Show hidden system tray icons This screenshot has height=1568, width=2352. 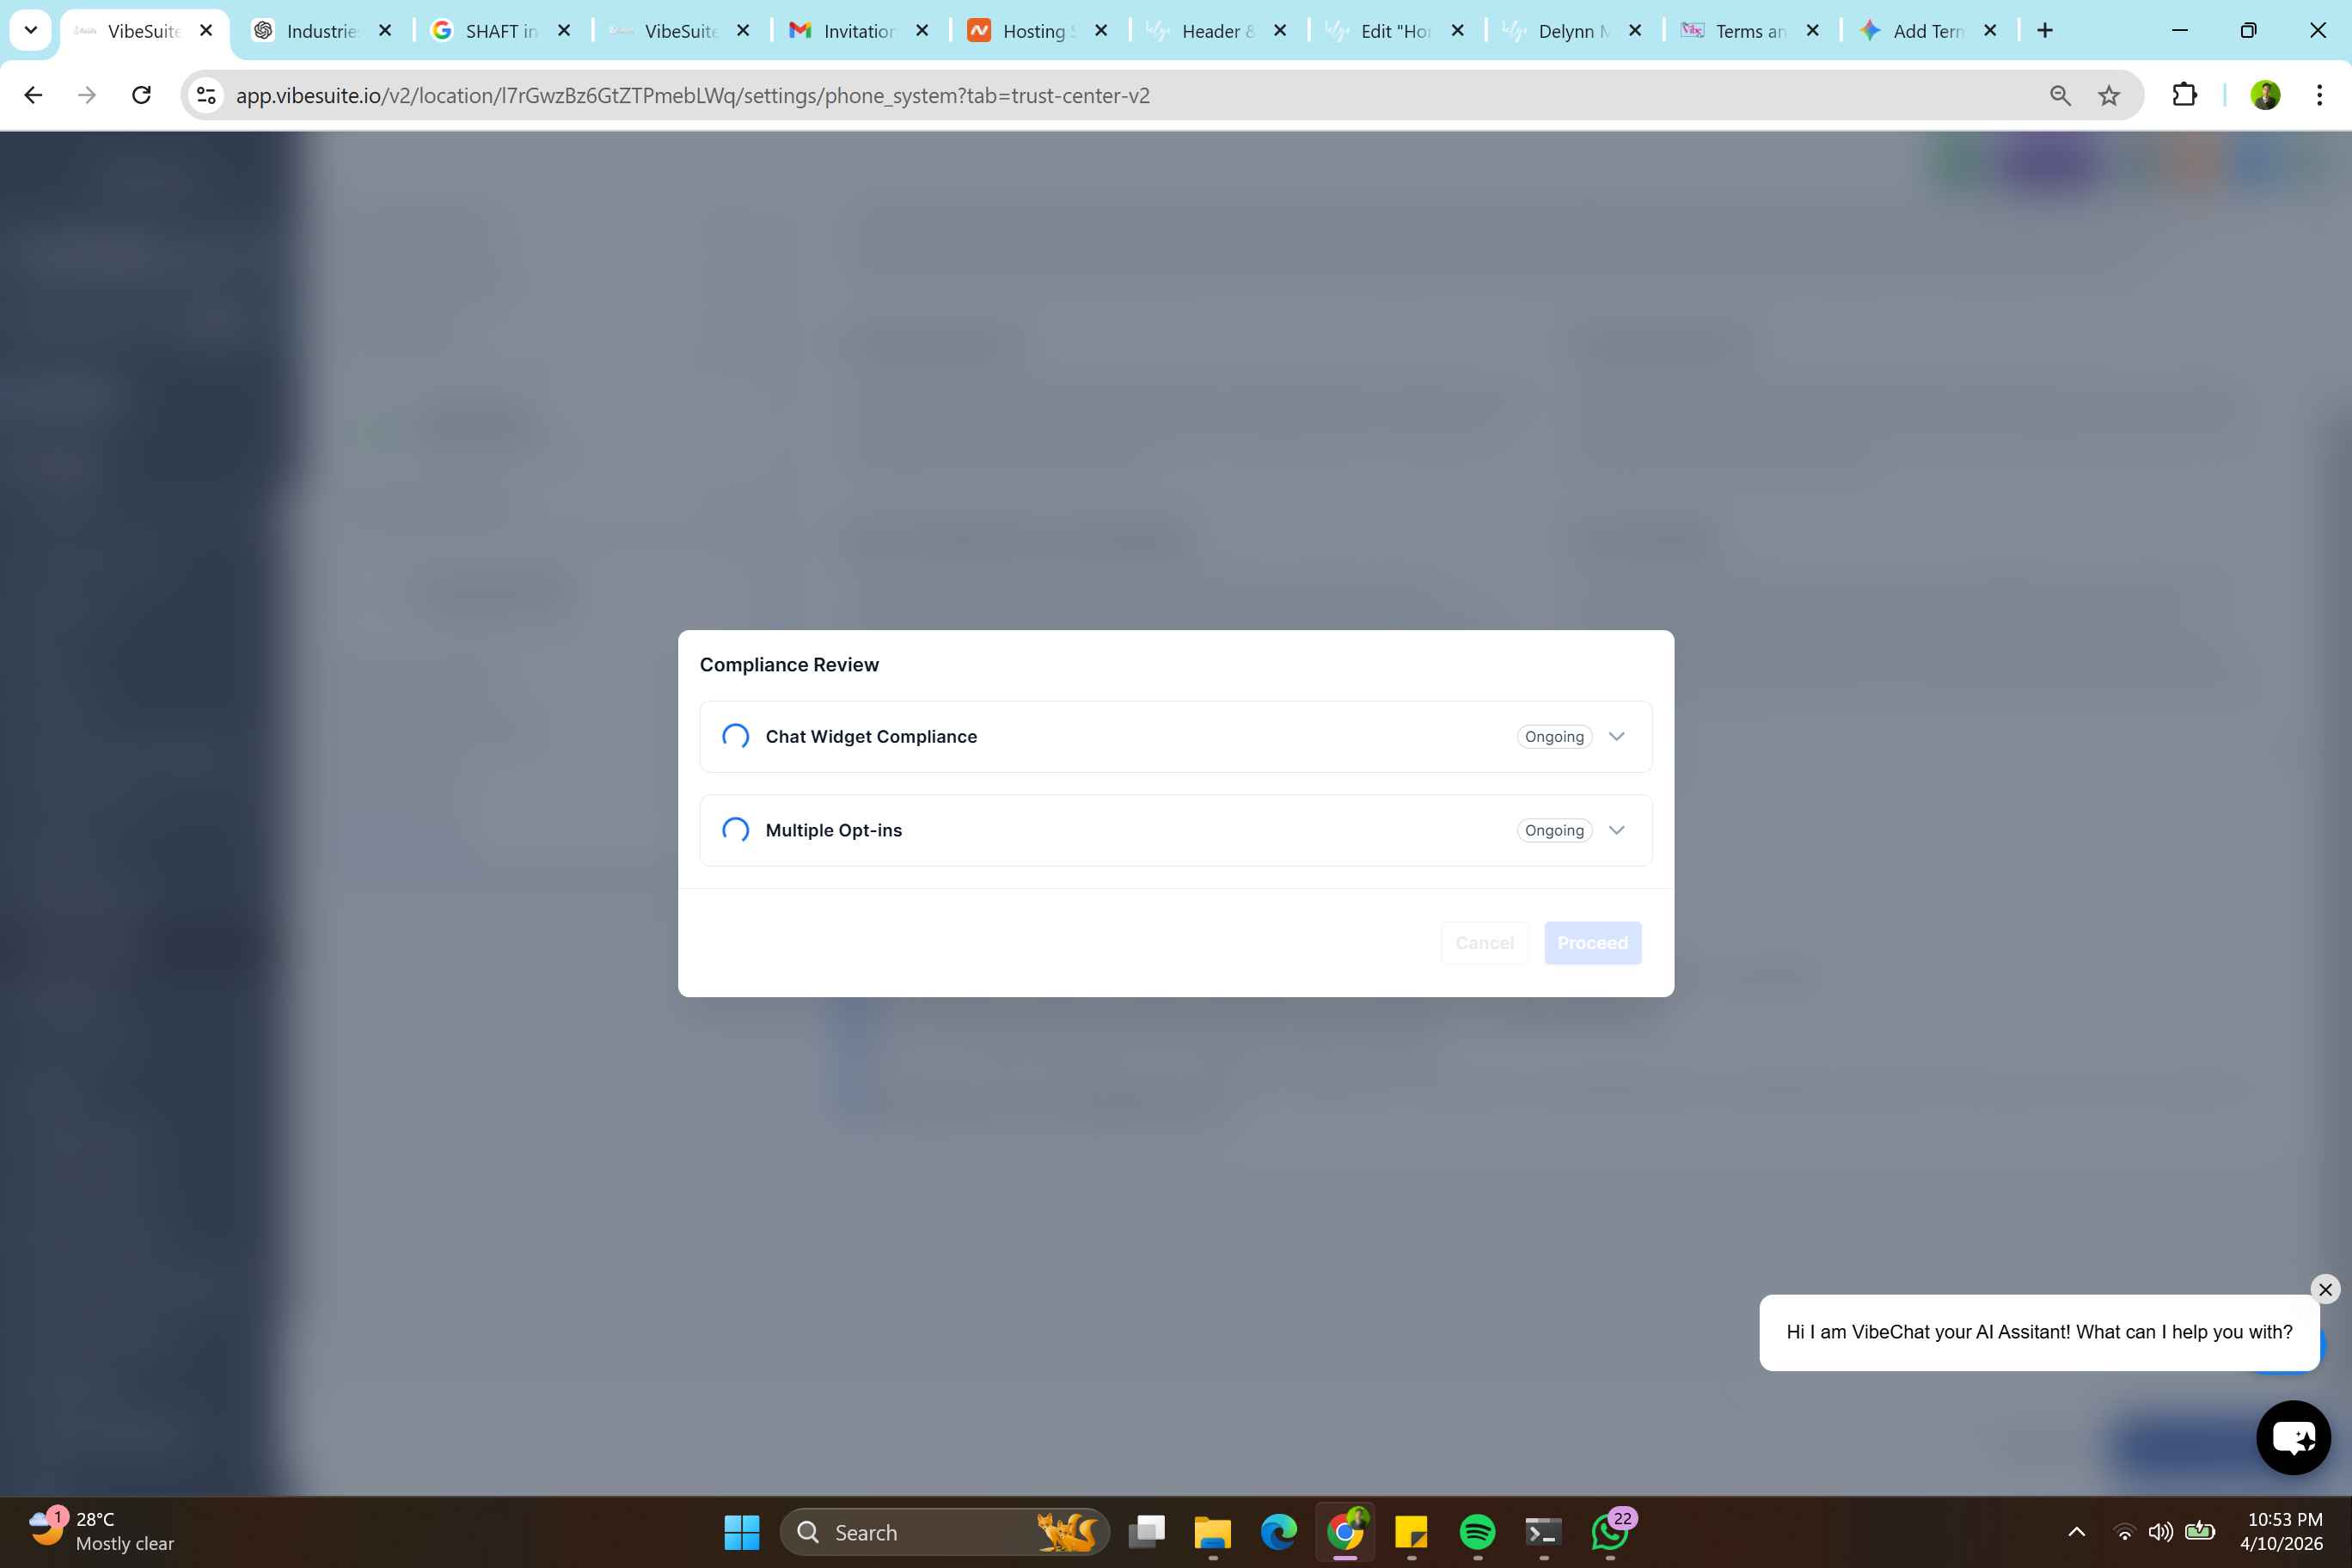click(2076, 1532)
